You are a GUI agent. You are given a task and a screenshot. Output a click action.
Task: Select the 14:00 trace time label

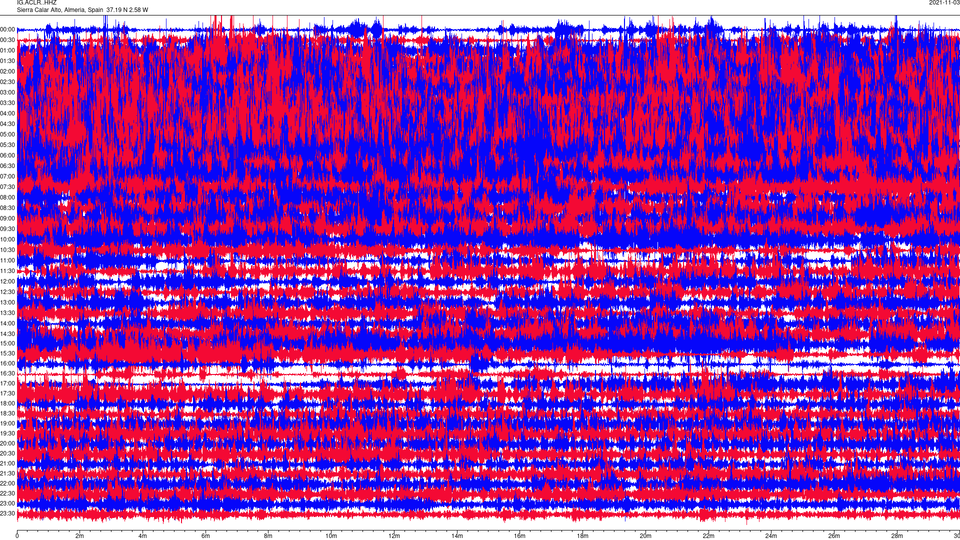(7, 323)
